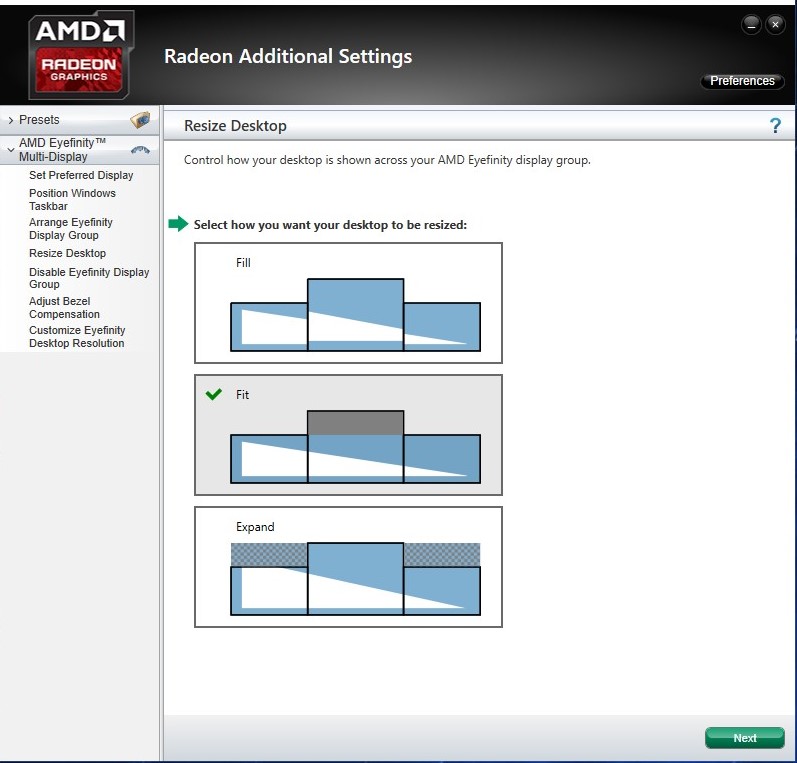797x763 pixels.
Task: Open Set Preferred Display page
Action: click(x=81, y=175)
